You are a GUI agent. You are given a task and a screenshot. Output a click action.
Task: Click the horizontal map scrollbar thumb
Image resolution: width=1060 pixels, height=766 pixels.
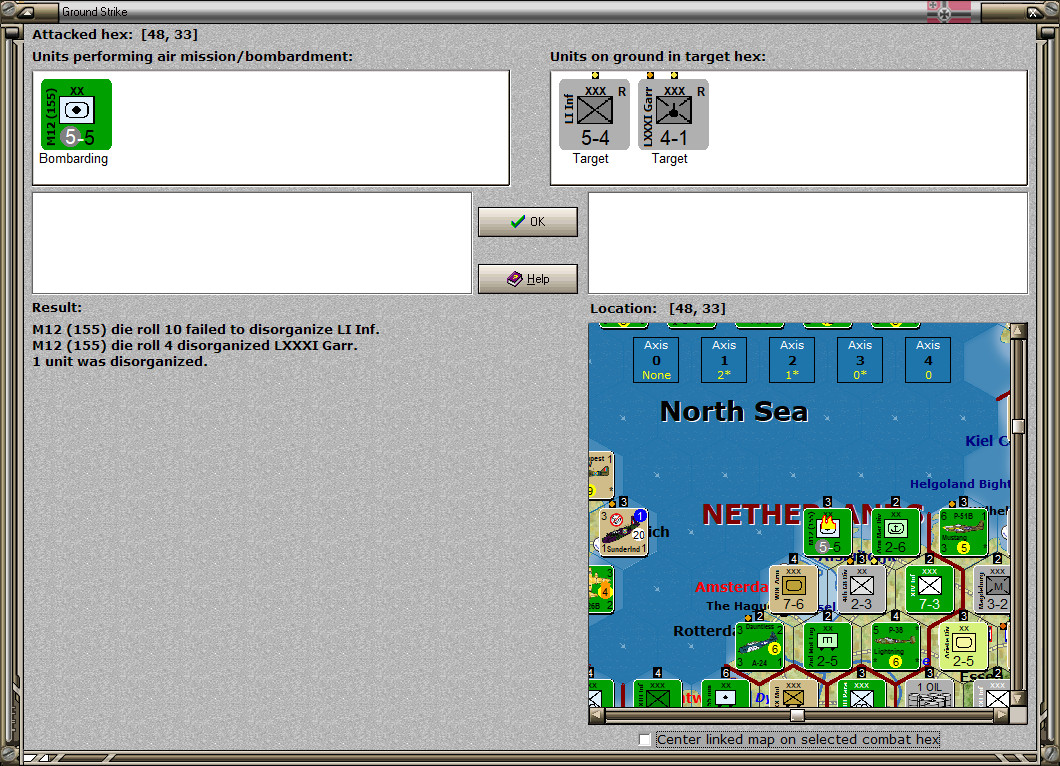[x=797, y=715]
